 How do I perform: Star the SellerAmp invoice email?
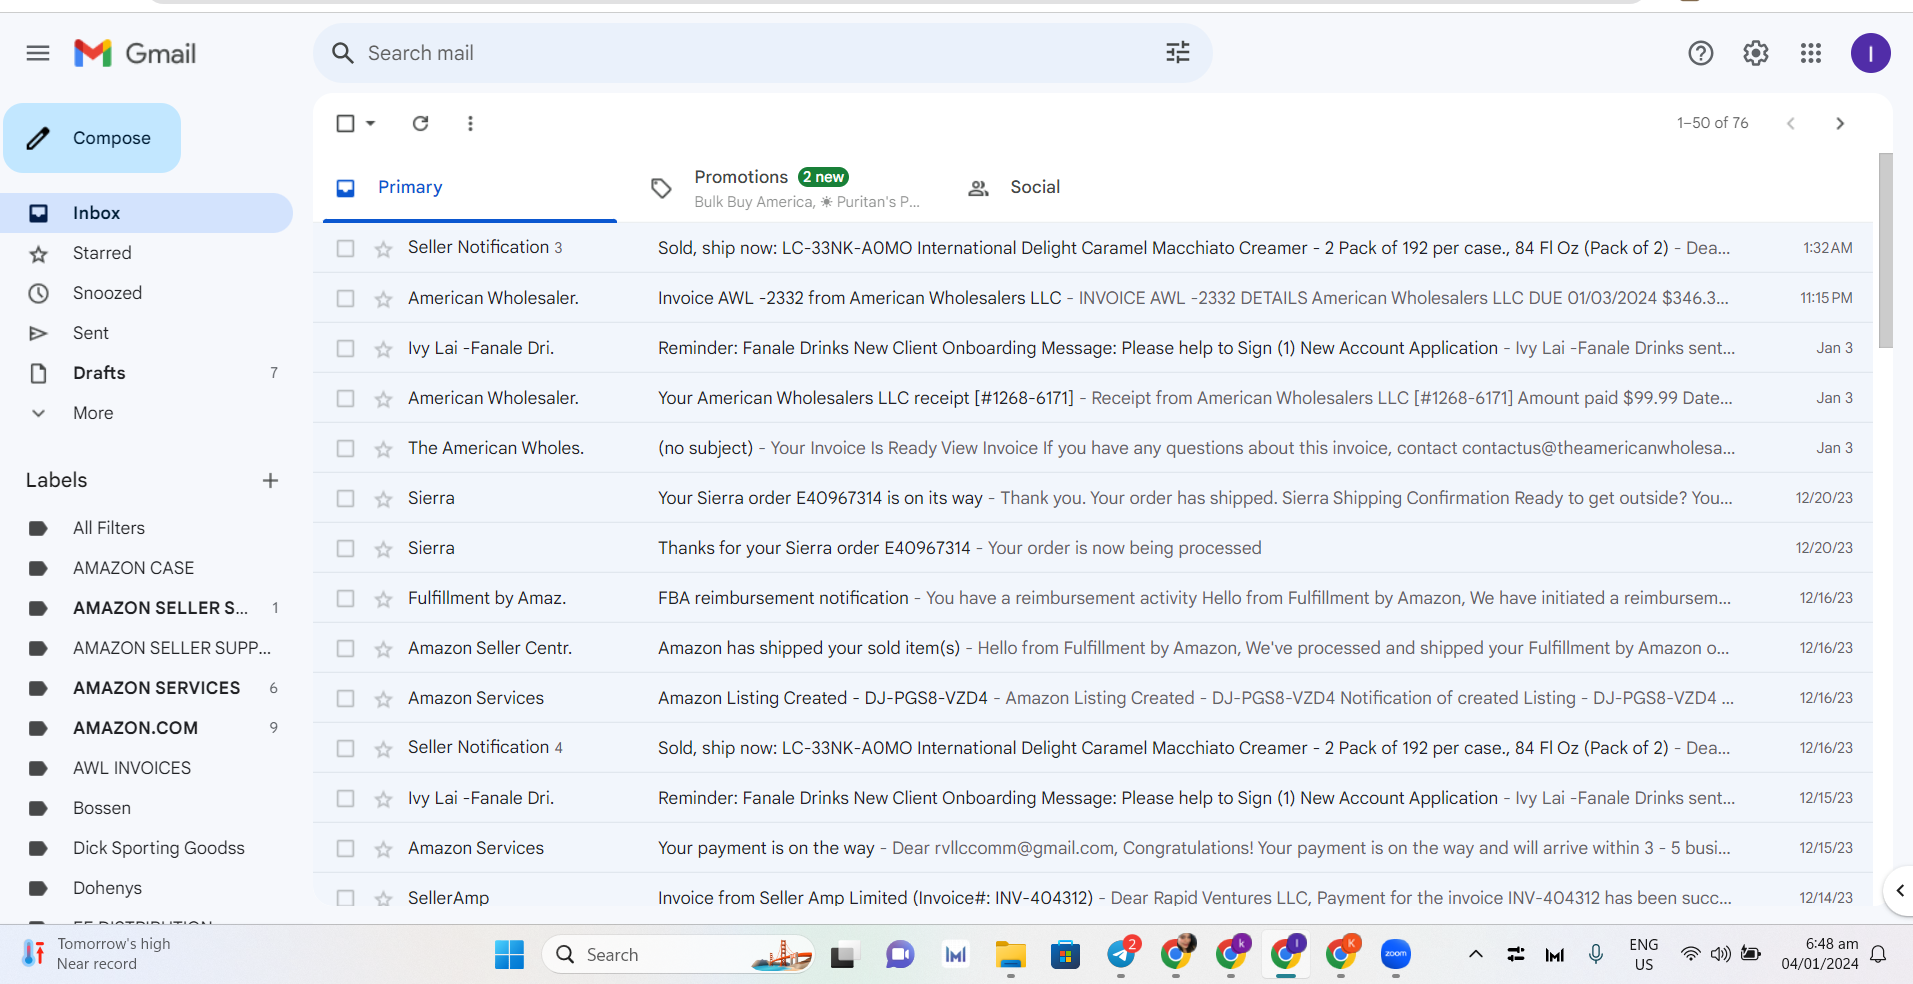(x=383, y=899)
